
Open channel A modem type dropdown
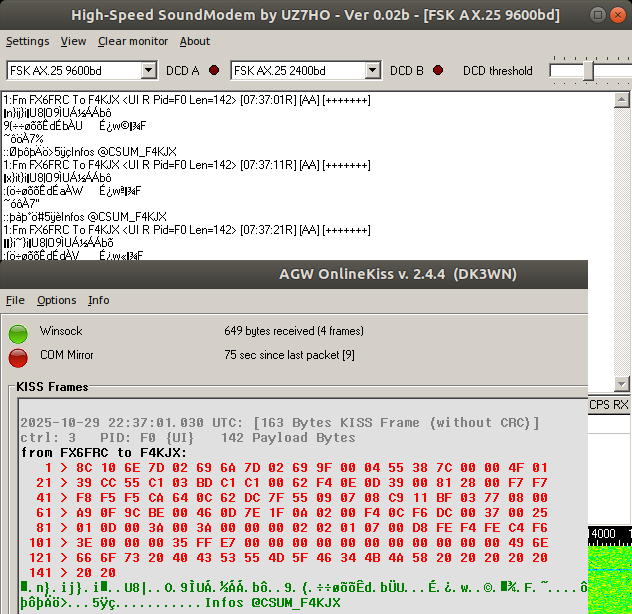coord(149,71)
